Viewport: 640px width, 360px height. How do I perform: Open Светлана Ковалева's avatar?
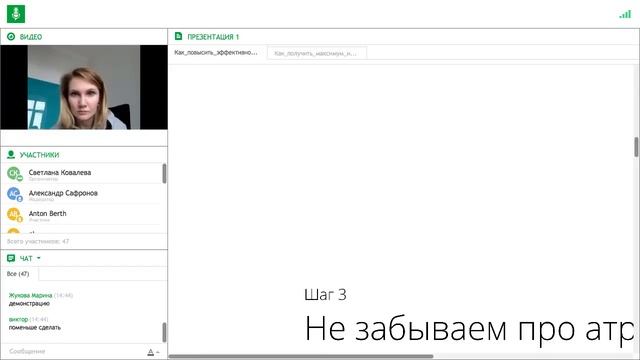pyautogui.click(x=14, y=173)
